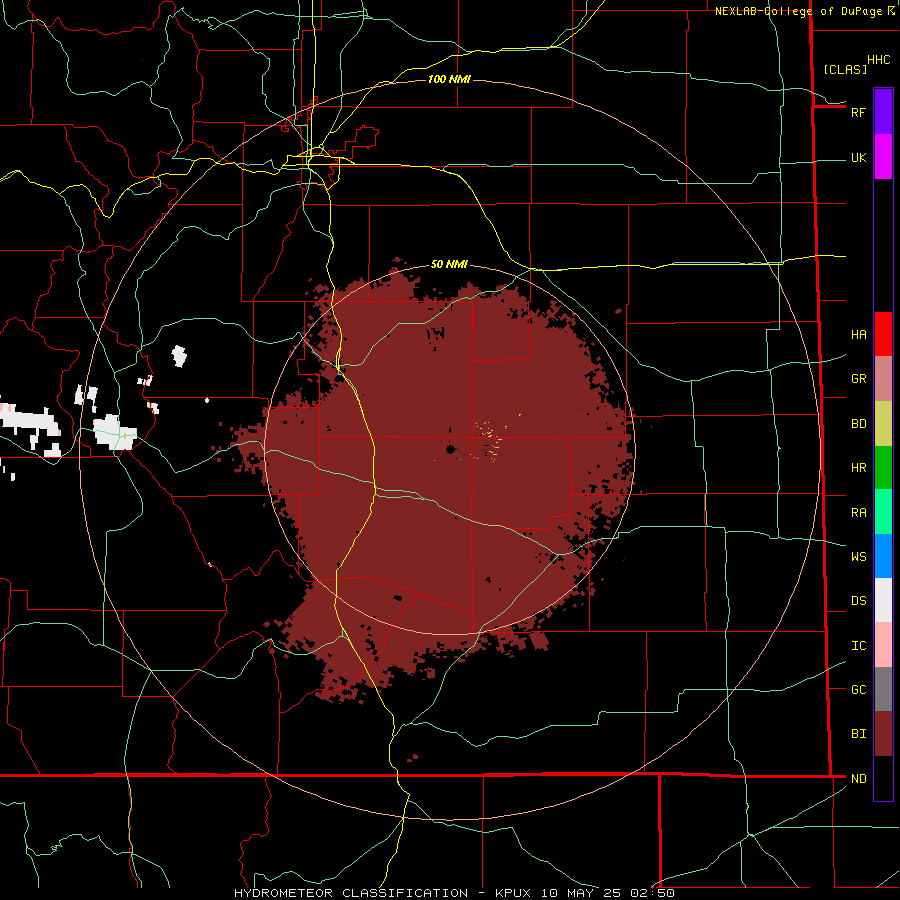Click the cluster of yellow BD pixels
This screenshot has height=900, width=900.
click(491, 439)
